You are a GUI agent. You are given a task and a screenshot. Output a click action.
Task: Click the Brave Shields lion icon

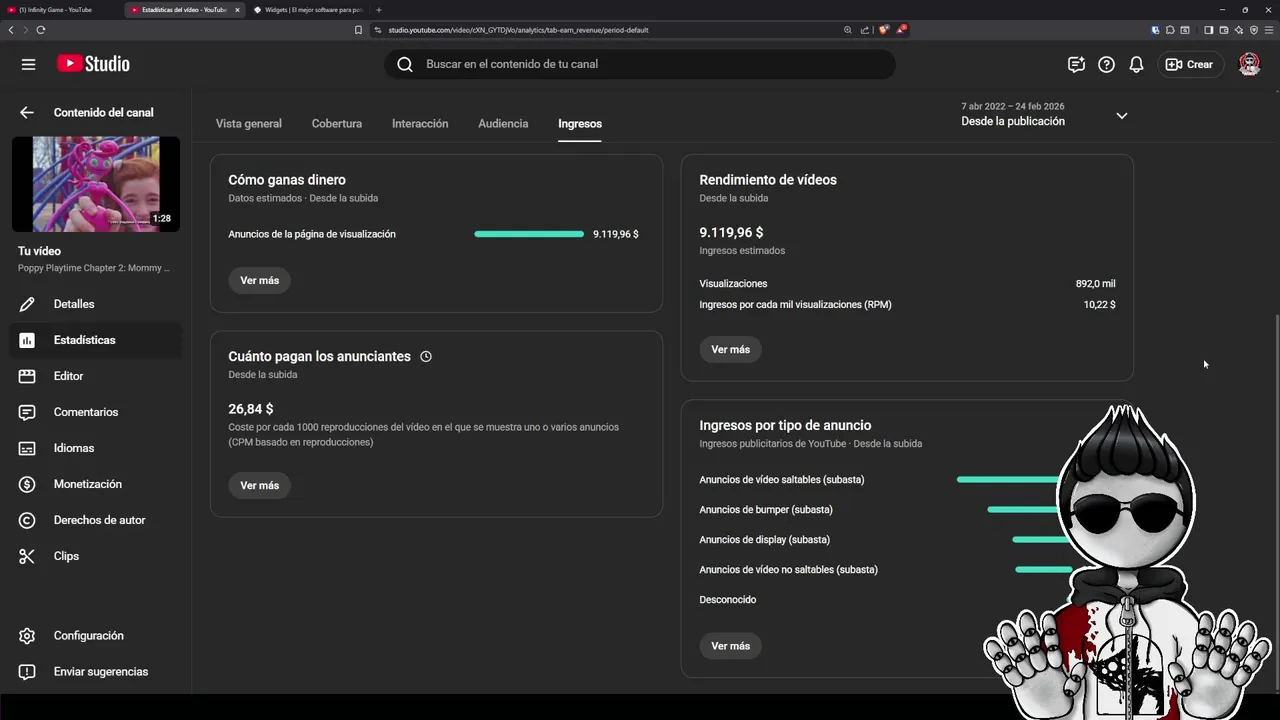pos(883,30)
